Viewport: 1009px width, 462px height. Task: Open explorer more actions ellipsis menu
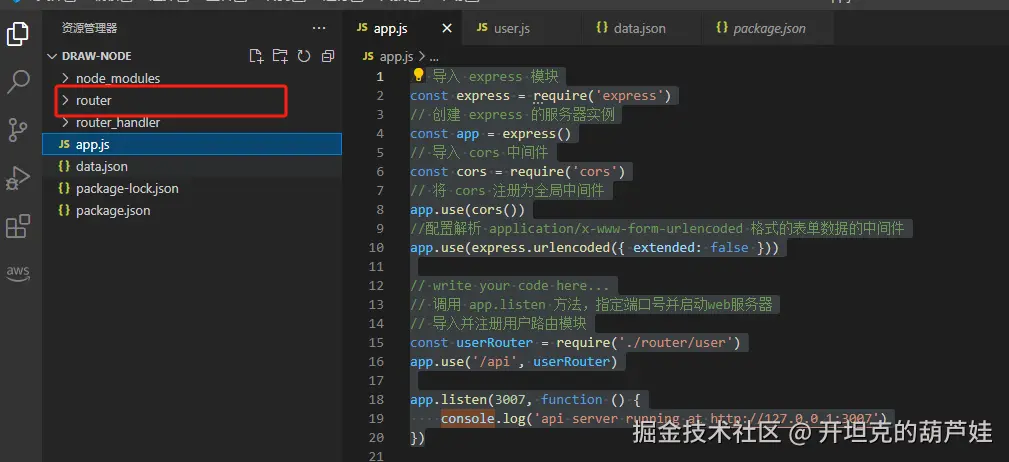tap(319, 28)
